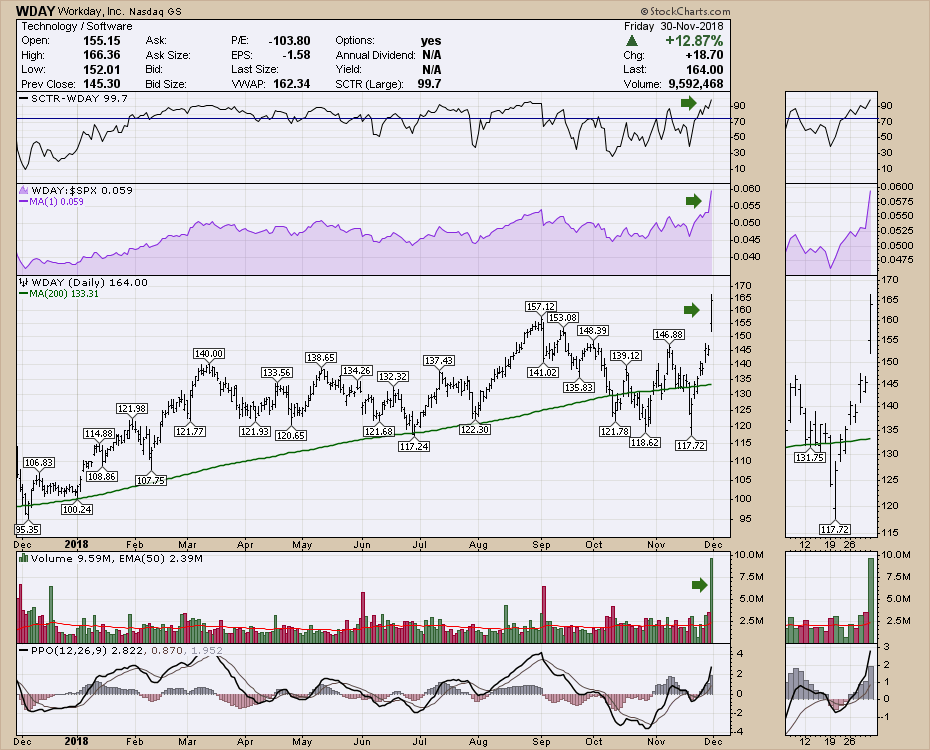Click the 117.72 label in the zoom panel
The image size is (930, 750).
(835, 529)
